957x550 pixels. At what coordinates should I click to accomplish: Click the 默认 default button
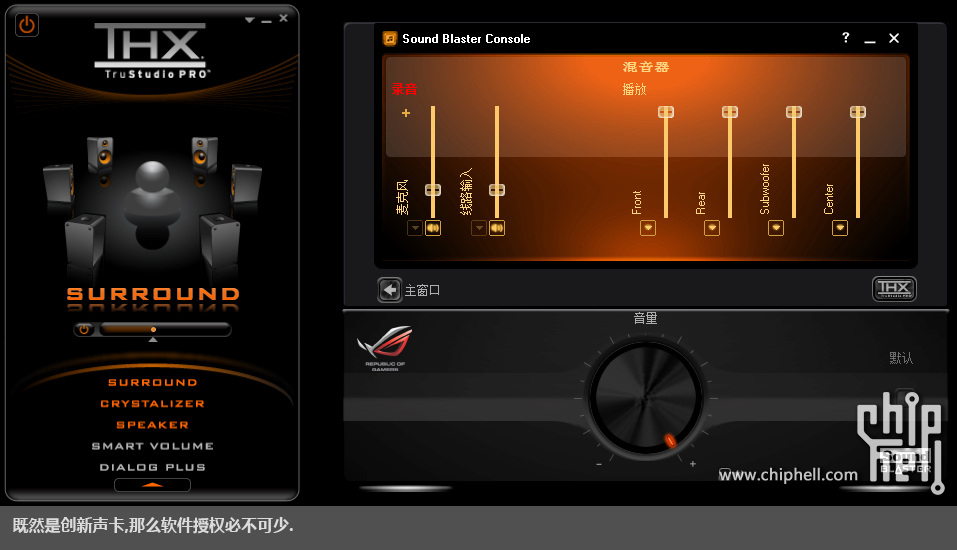coord(901,358)
